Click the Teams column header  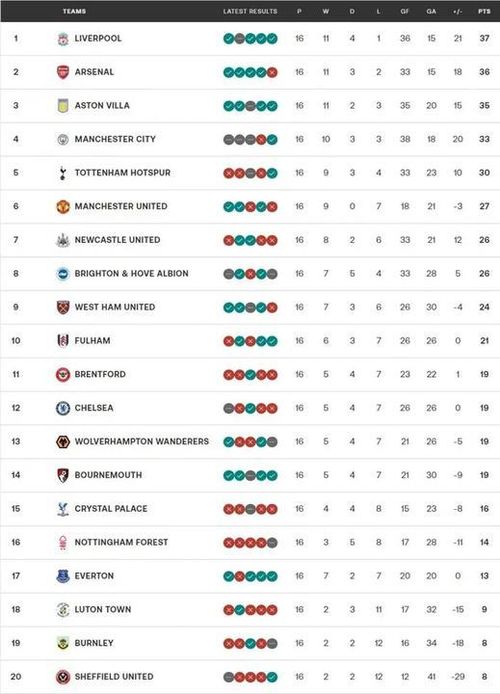click(x=74, y=11)
